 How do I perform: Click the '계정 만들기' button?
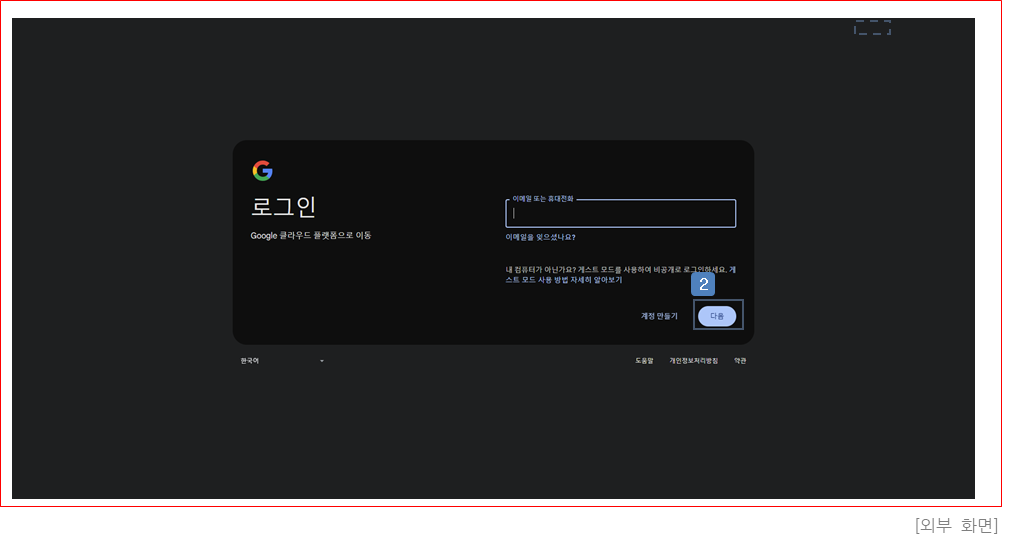[x=659, y=316]
